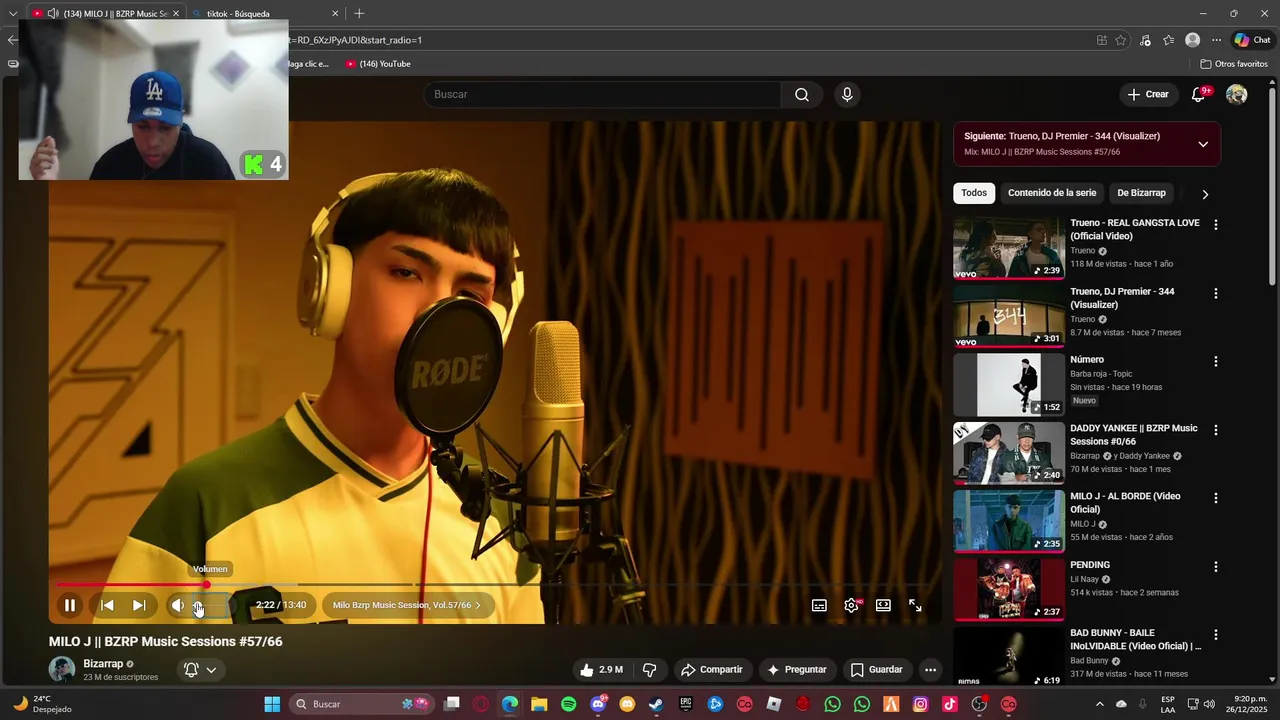Pause the video playback
This screenshot has width=1280, height=720.
(70, 605)
